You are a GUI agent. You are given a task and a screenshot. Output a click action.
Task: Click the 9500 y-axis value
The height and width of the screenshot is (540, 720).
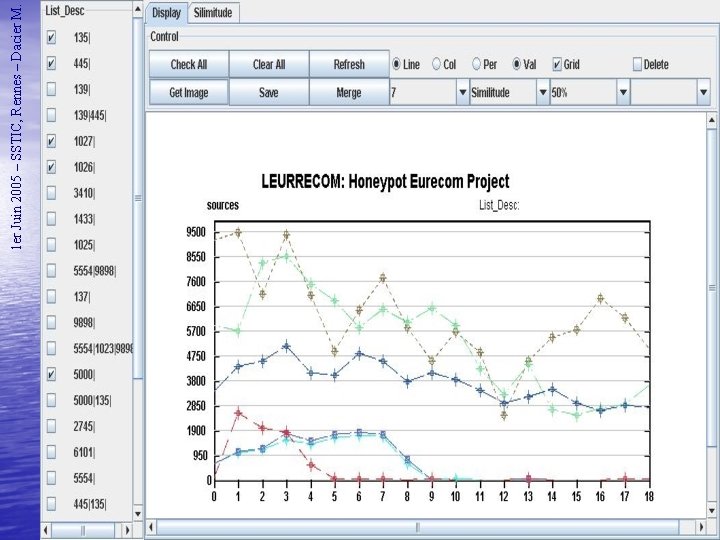click(x=196, y=232)
